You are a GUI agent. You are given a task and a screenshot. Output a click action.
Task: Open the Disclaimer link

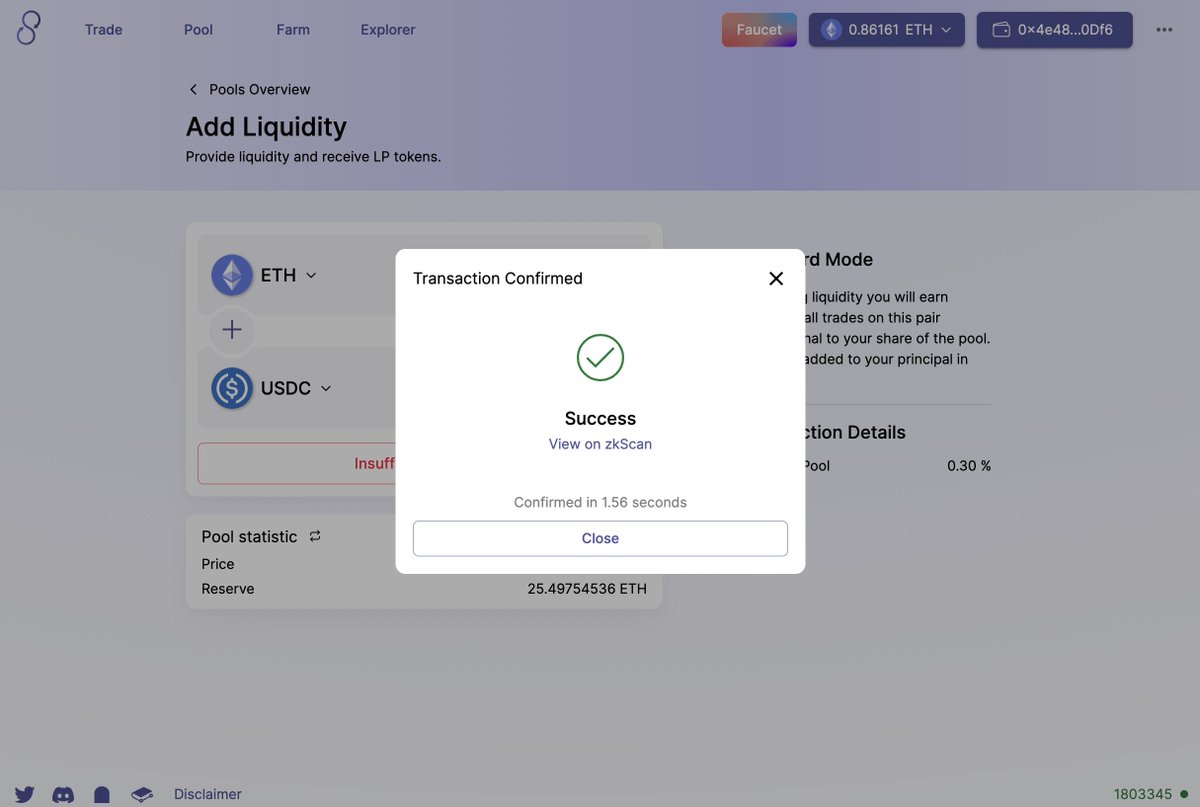208,794
